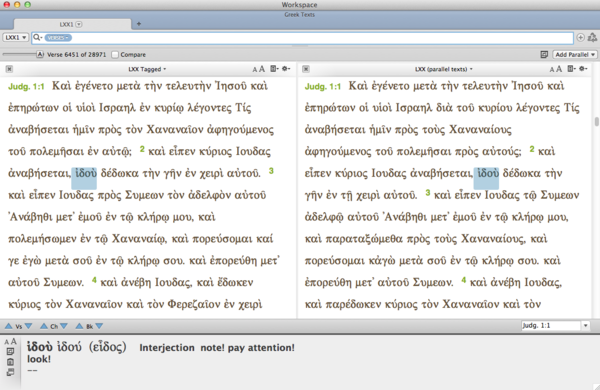Close the LXX Tagged pane
Viewport: 600px width, 390px height.
(x=9, y=69)
